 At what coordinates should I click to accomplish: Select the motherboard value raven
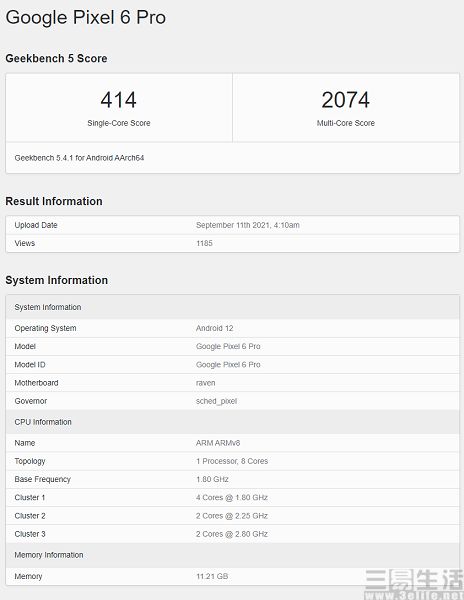point(205,383)
